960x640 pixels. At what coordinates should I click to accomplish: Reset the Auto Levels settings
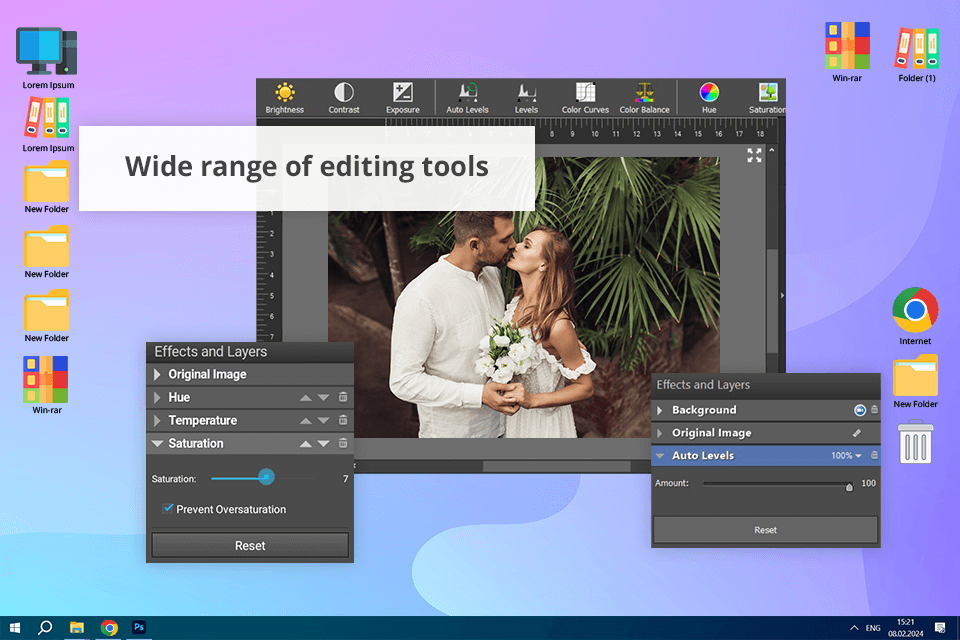pos(765,530)
